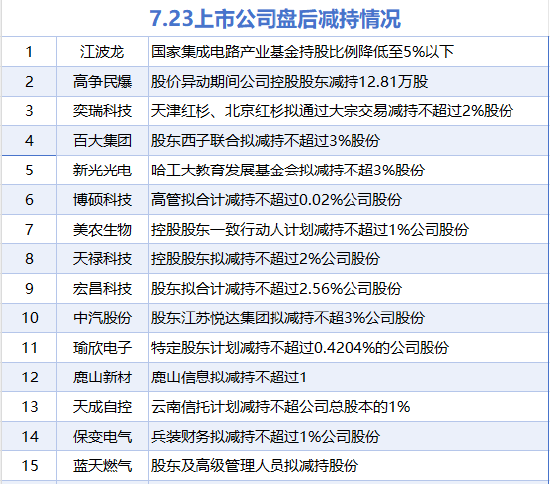Click the company name 高争民爆
The width and height of the screenshot is (550, 484).
point(102,82)
